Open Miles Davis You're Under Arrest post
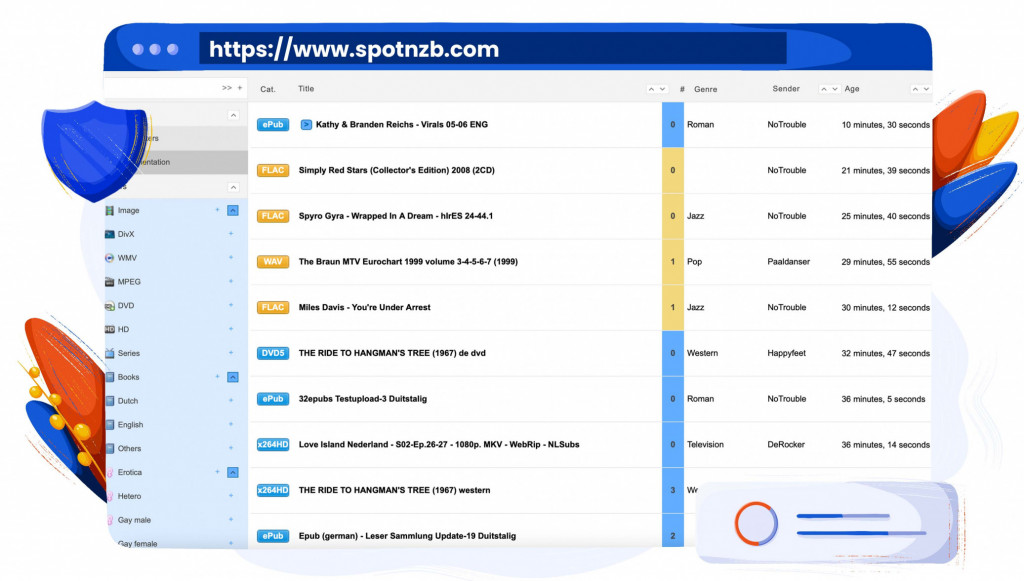The image size is (1024, 581). (x=364, y=307)
